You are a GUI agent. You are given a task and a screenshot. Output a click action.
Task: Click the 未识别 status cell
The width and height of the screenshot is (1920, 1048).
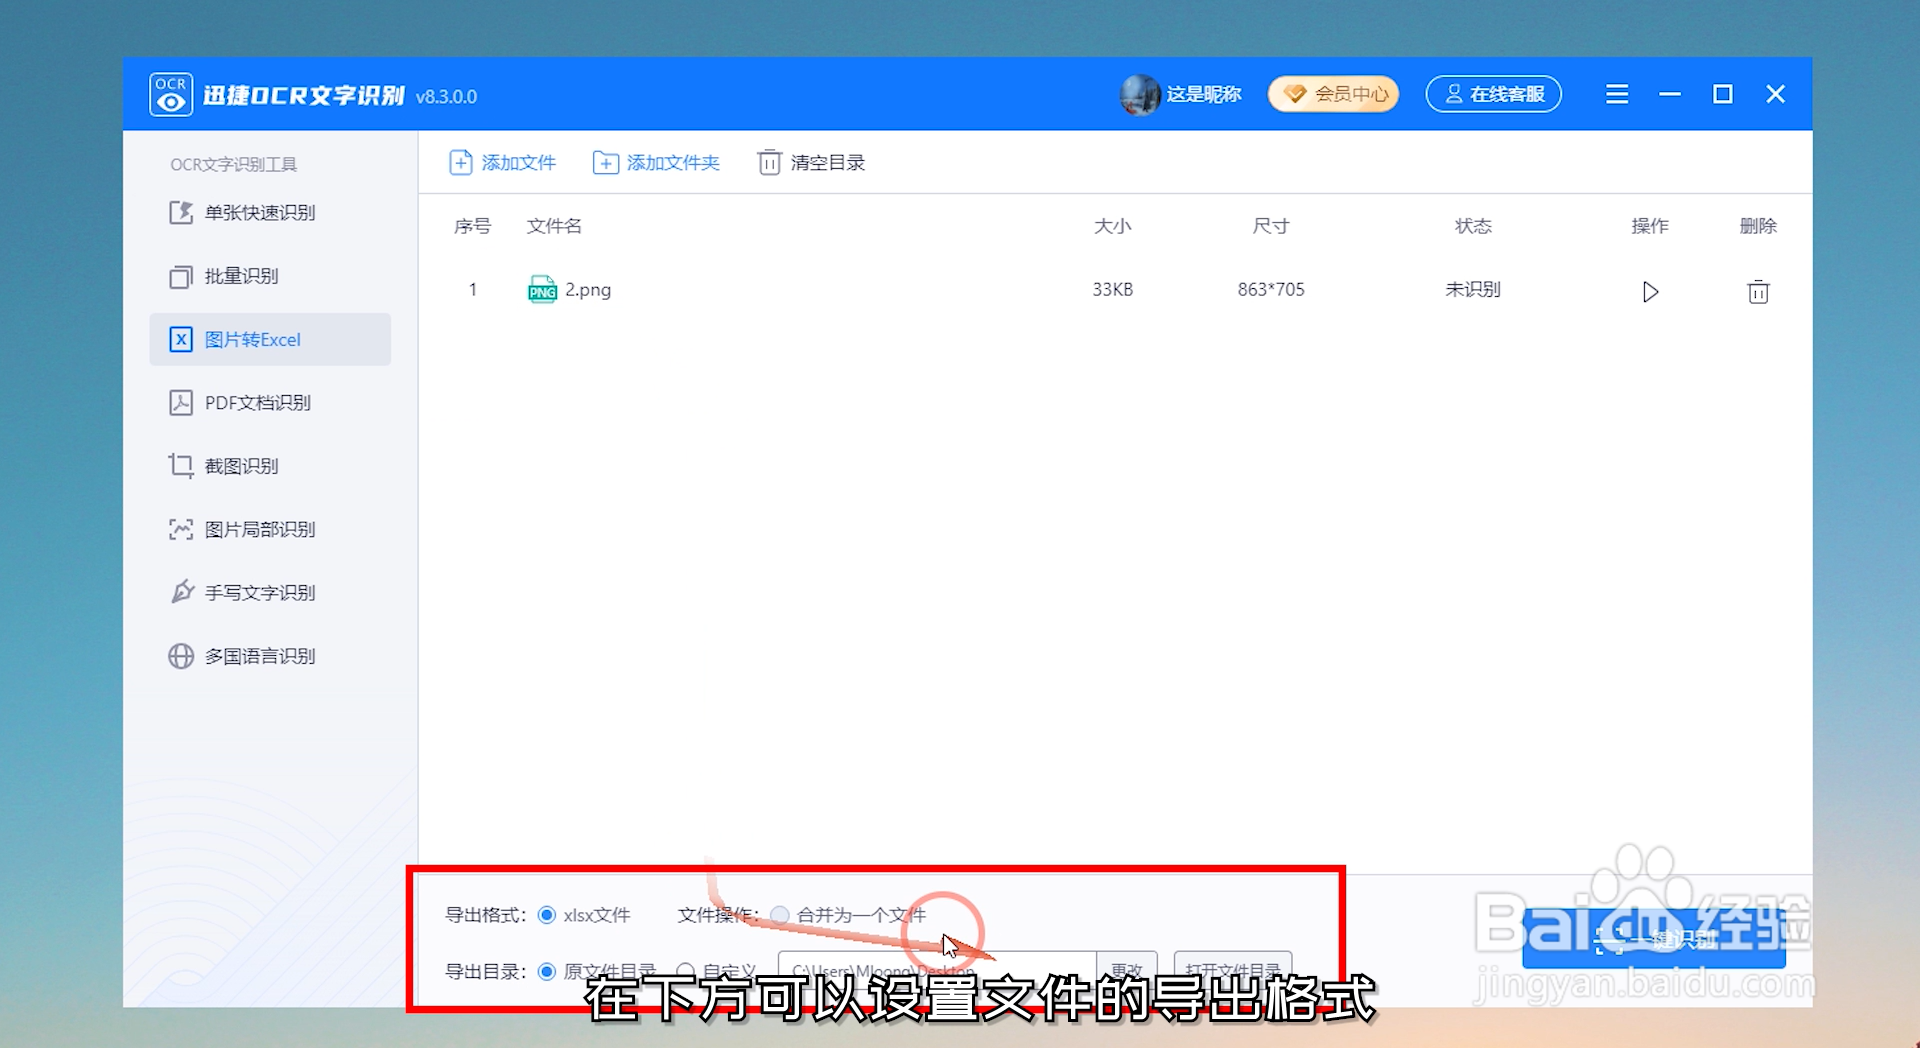click(x=1472, y=289)
